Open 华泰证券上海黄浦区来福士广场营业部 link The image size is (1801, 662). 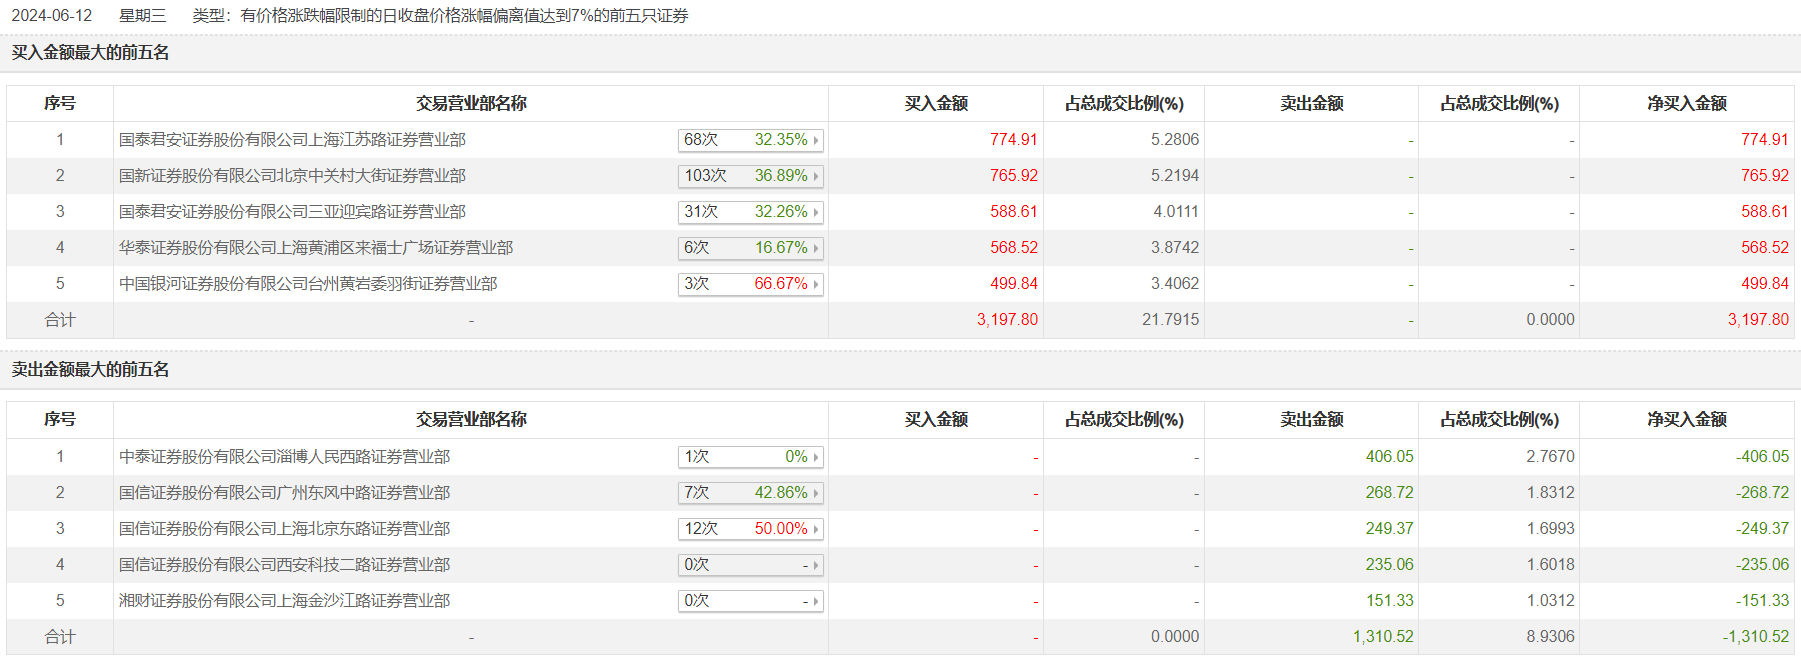click(316, 248)
